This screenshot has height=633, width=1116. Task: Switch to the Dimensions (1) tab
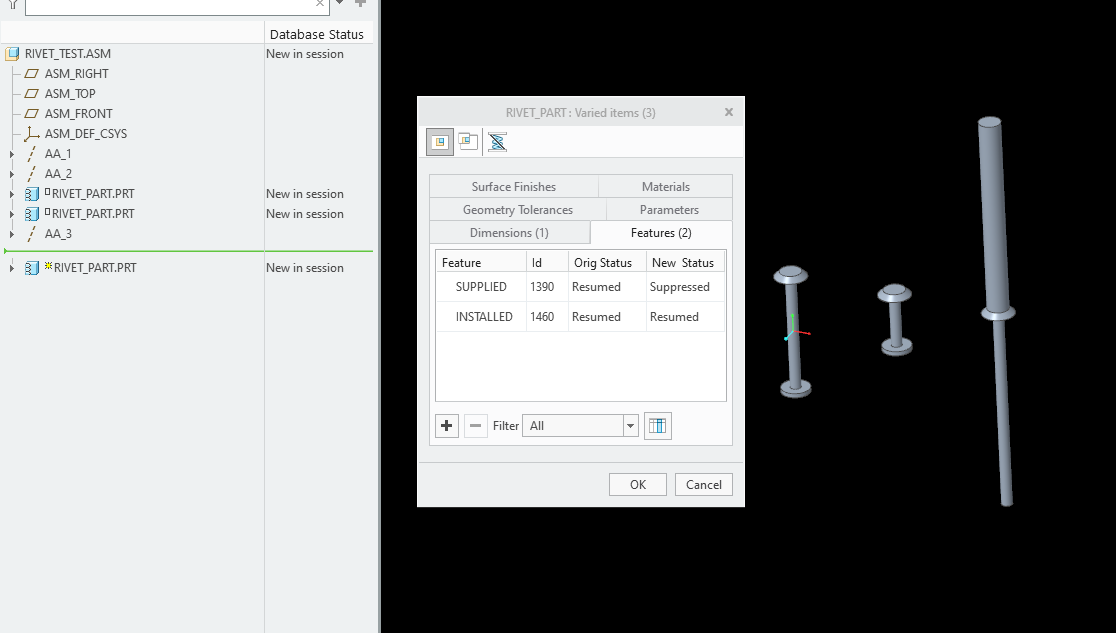tap(510, 231)
